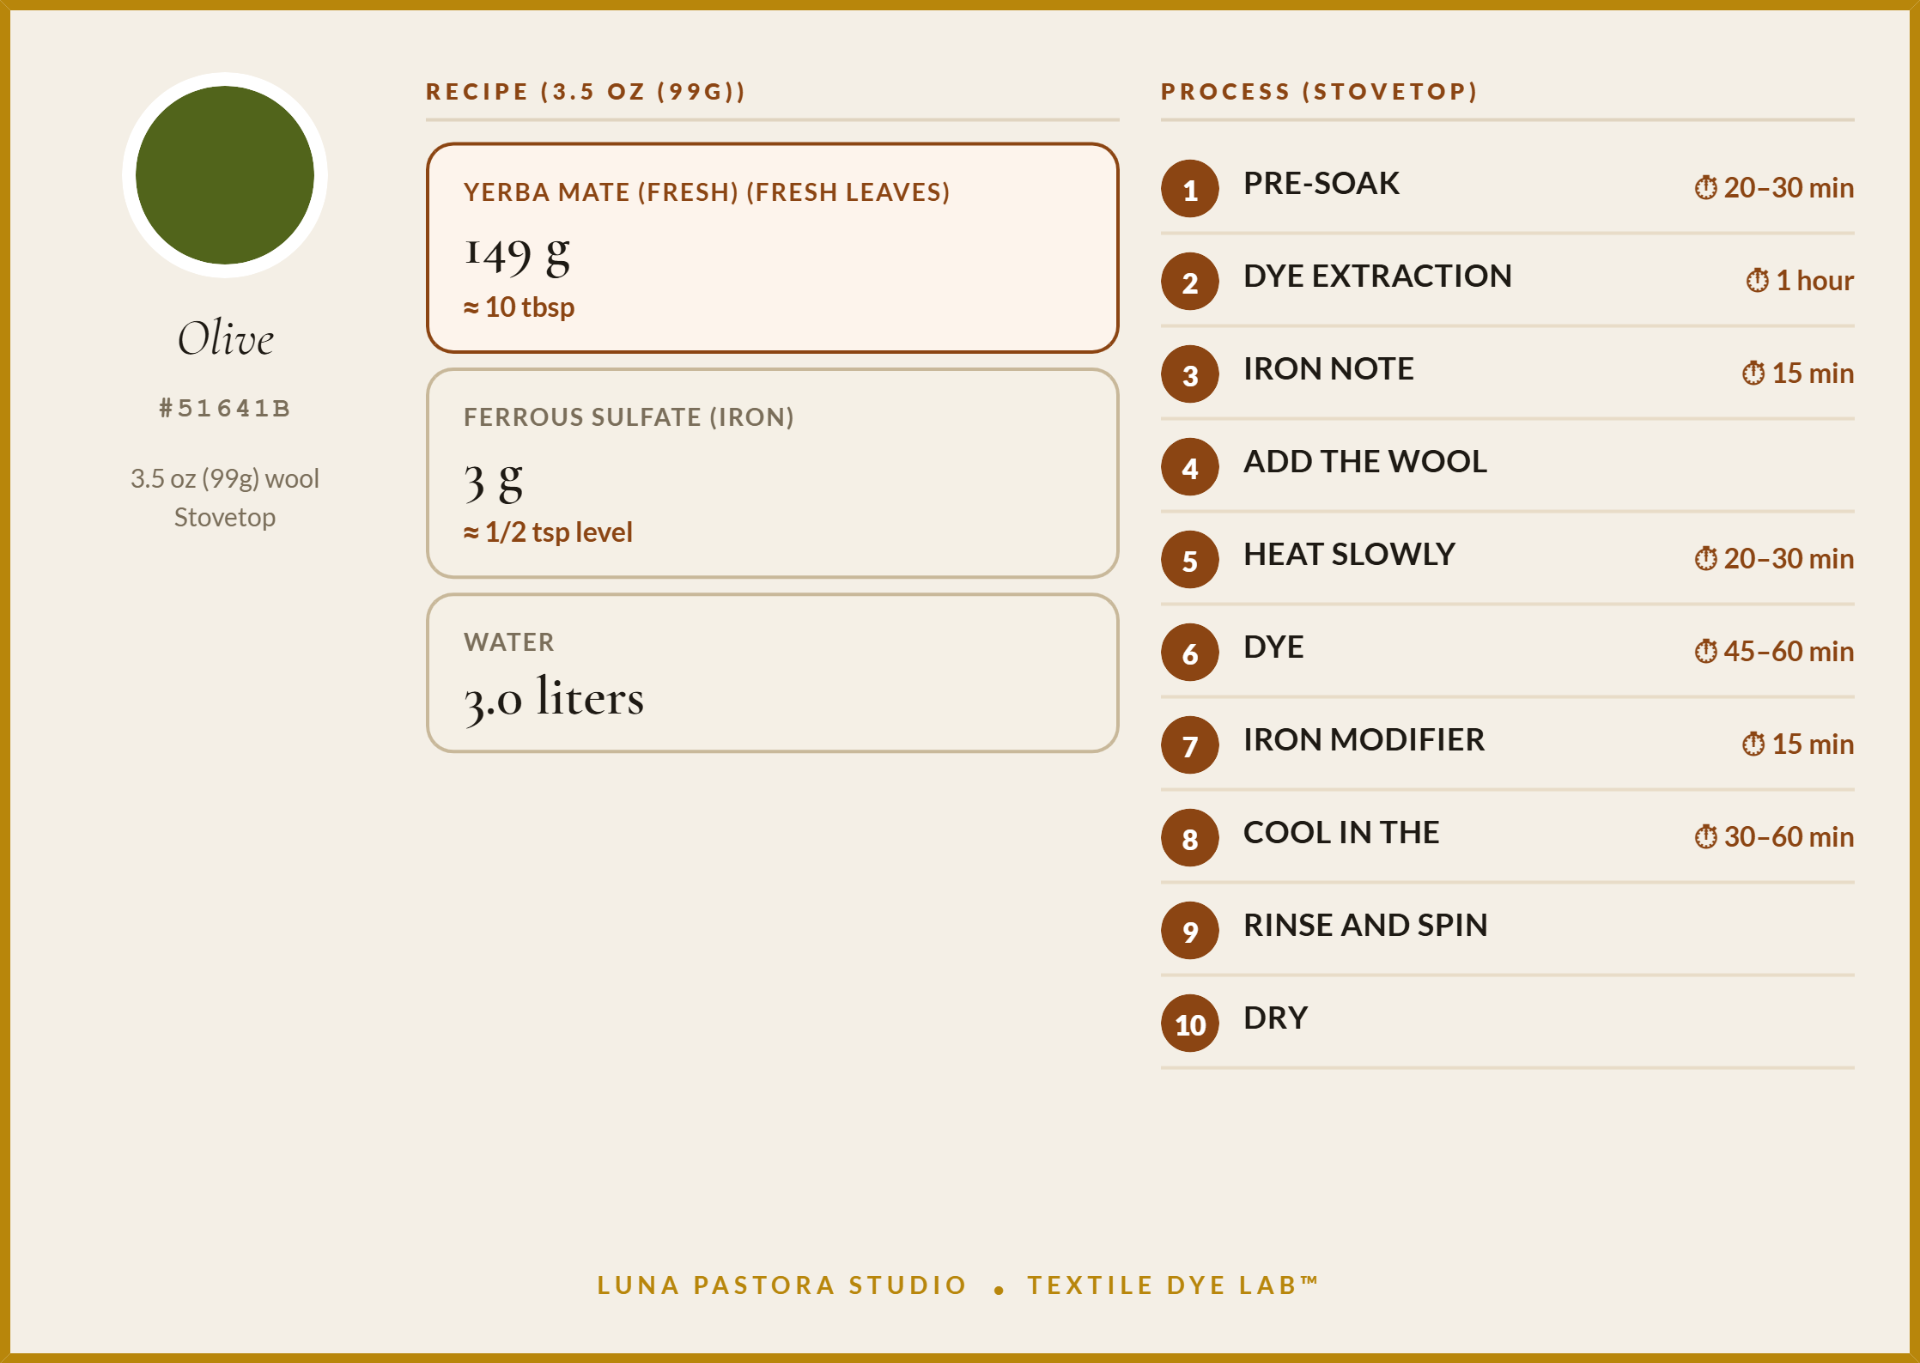The image size is (1920, 1363).
Task: Click the clock icon for Iron Modifier step
Action: tap(1754, 744)
